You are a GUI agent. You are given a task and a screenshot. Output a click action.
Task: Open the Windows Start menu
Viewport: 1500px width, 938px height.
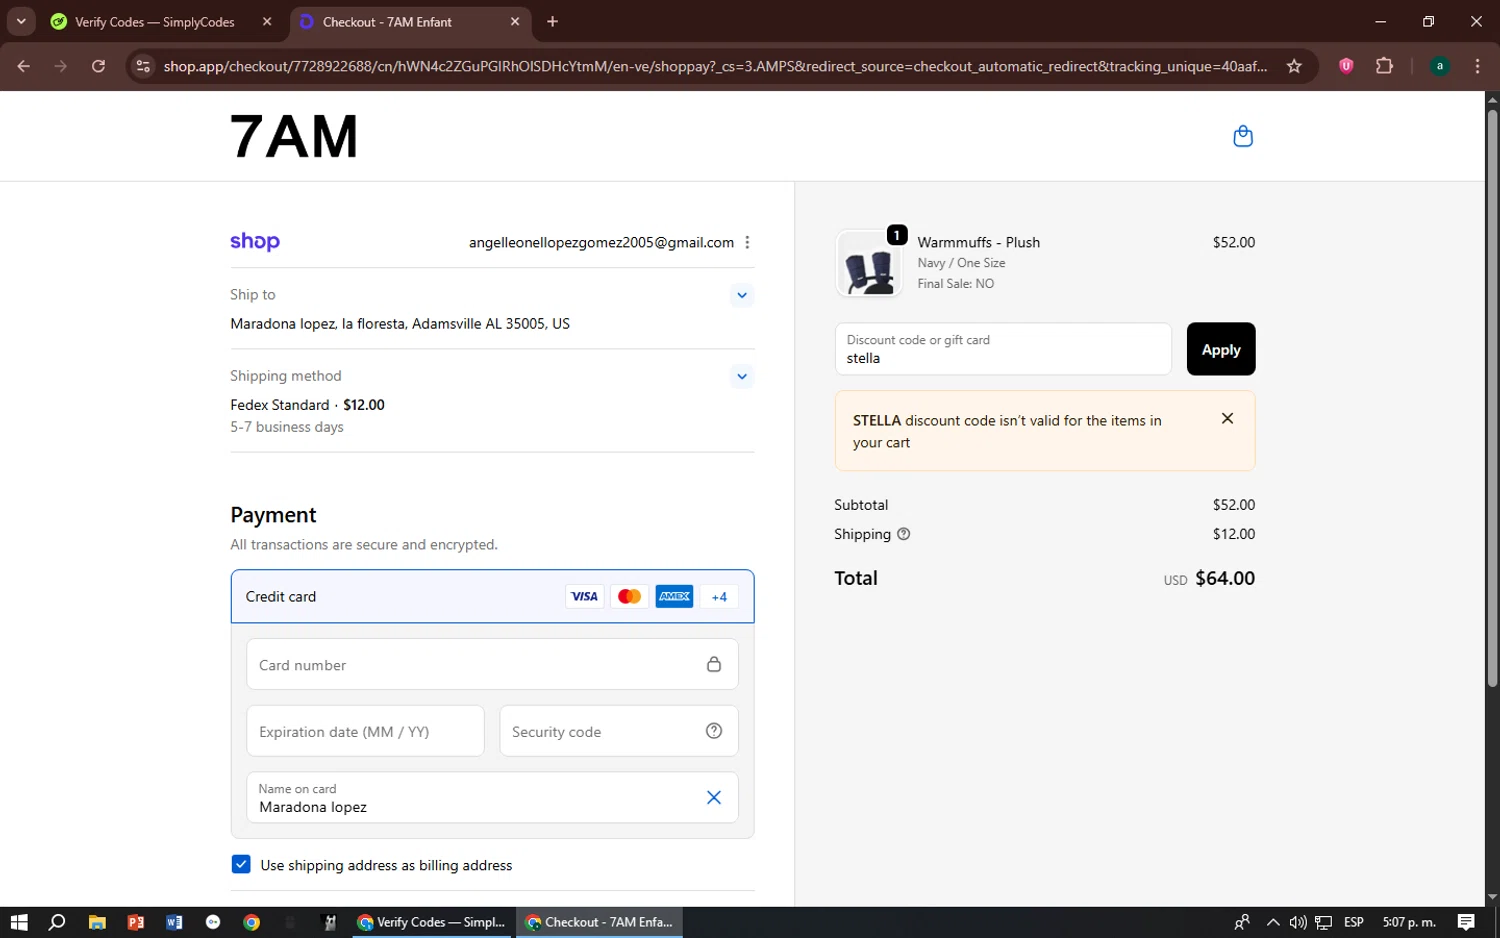(x=19, y=922)
